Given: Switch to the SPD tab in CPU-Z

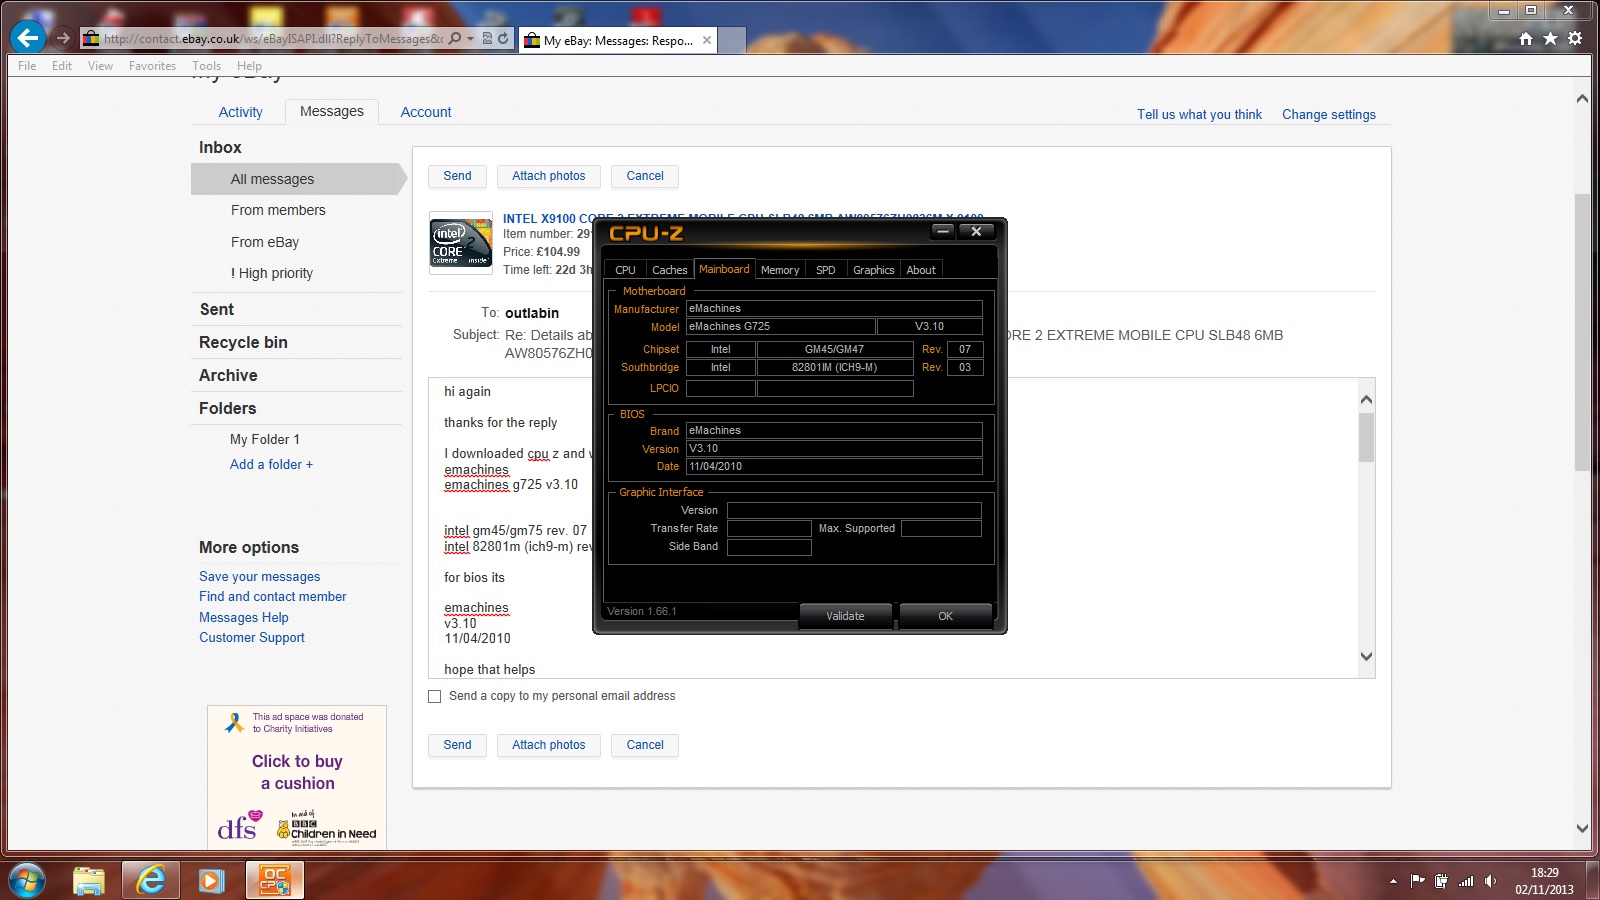Looking at the screenshot, I should tap(825, 270).
